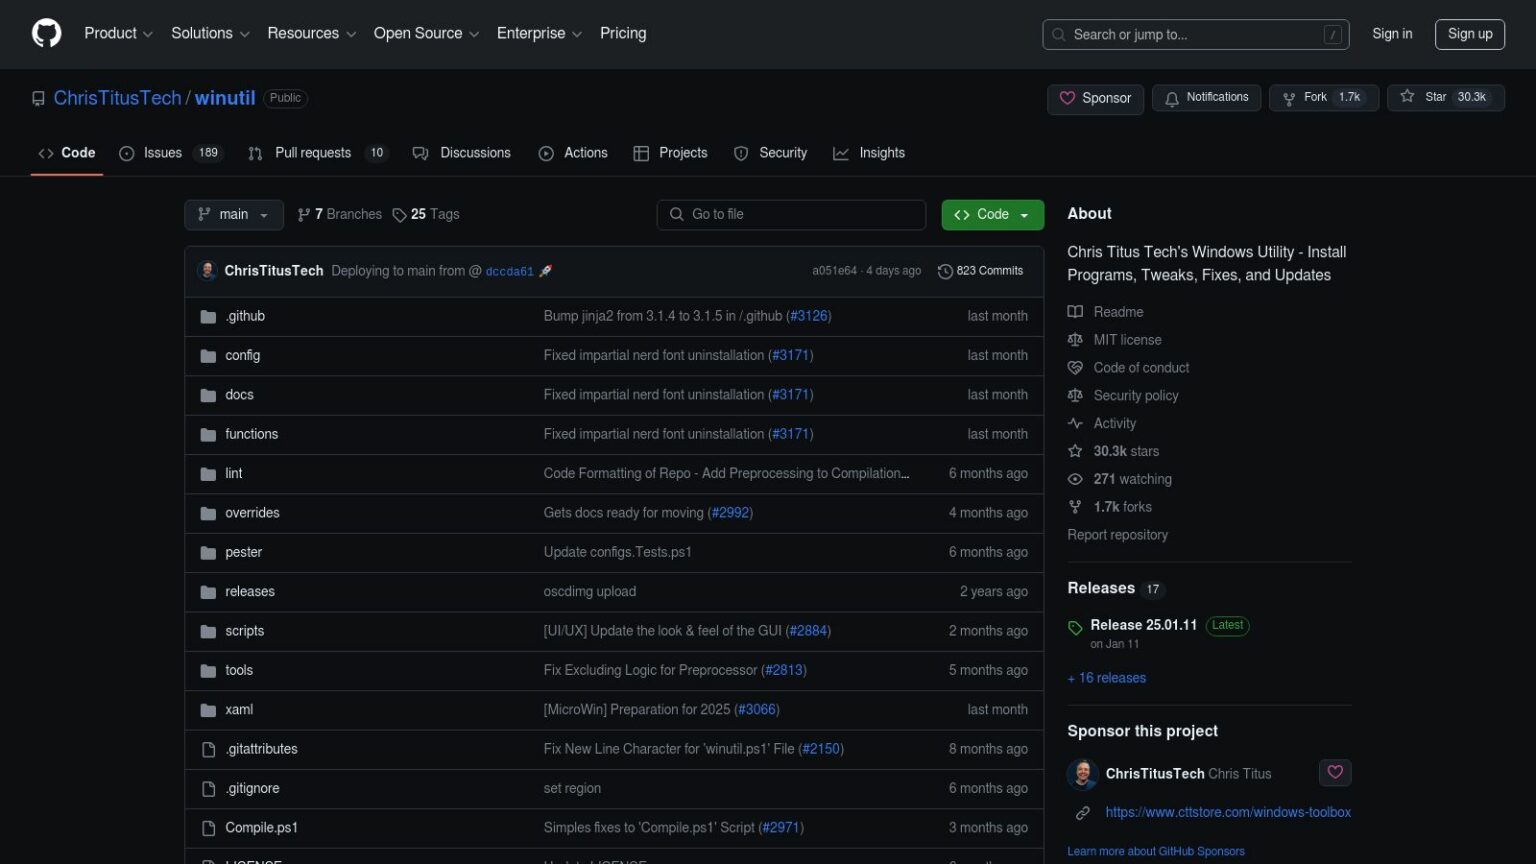Go to the Actions tab
The image size is (1536, 864).
click(573, 153)
